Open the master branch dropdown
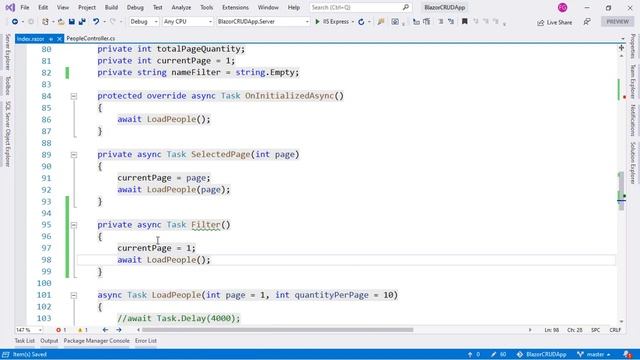This screenshot has height=360, width=640. (594, 354)
